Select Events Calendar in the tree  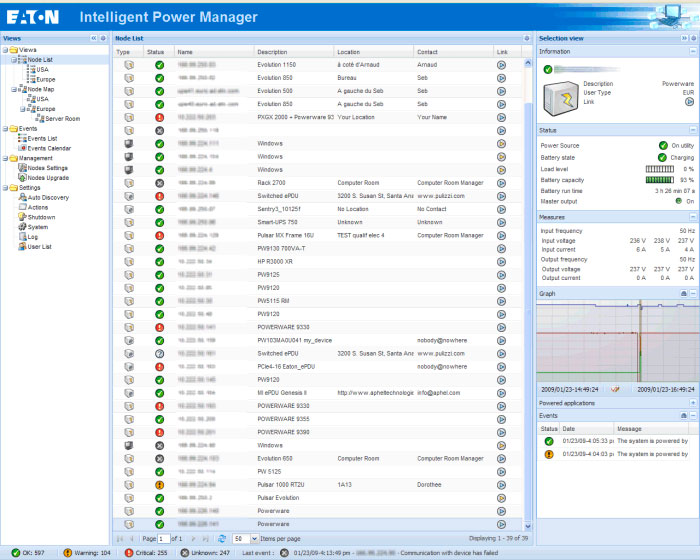(49, 148)
